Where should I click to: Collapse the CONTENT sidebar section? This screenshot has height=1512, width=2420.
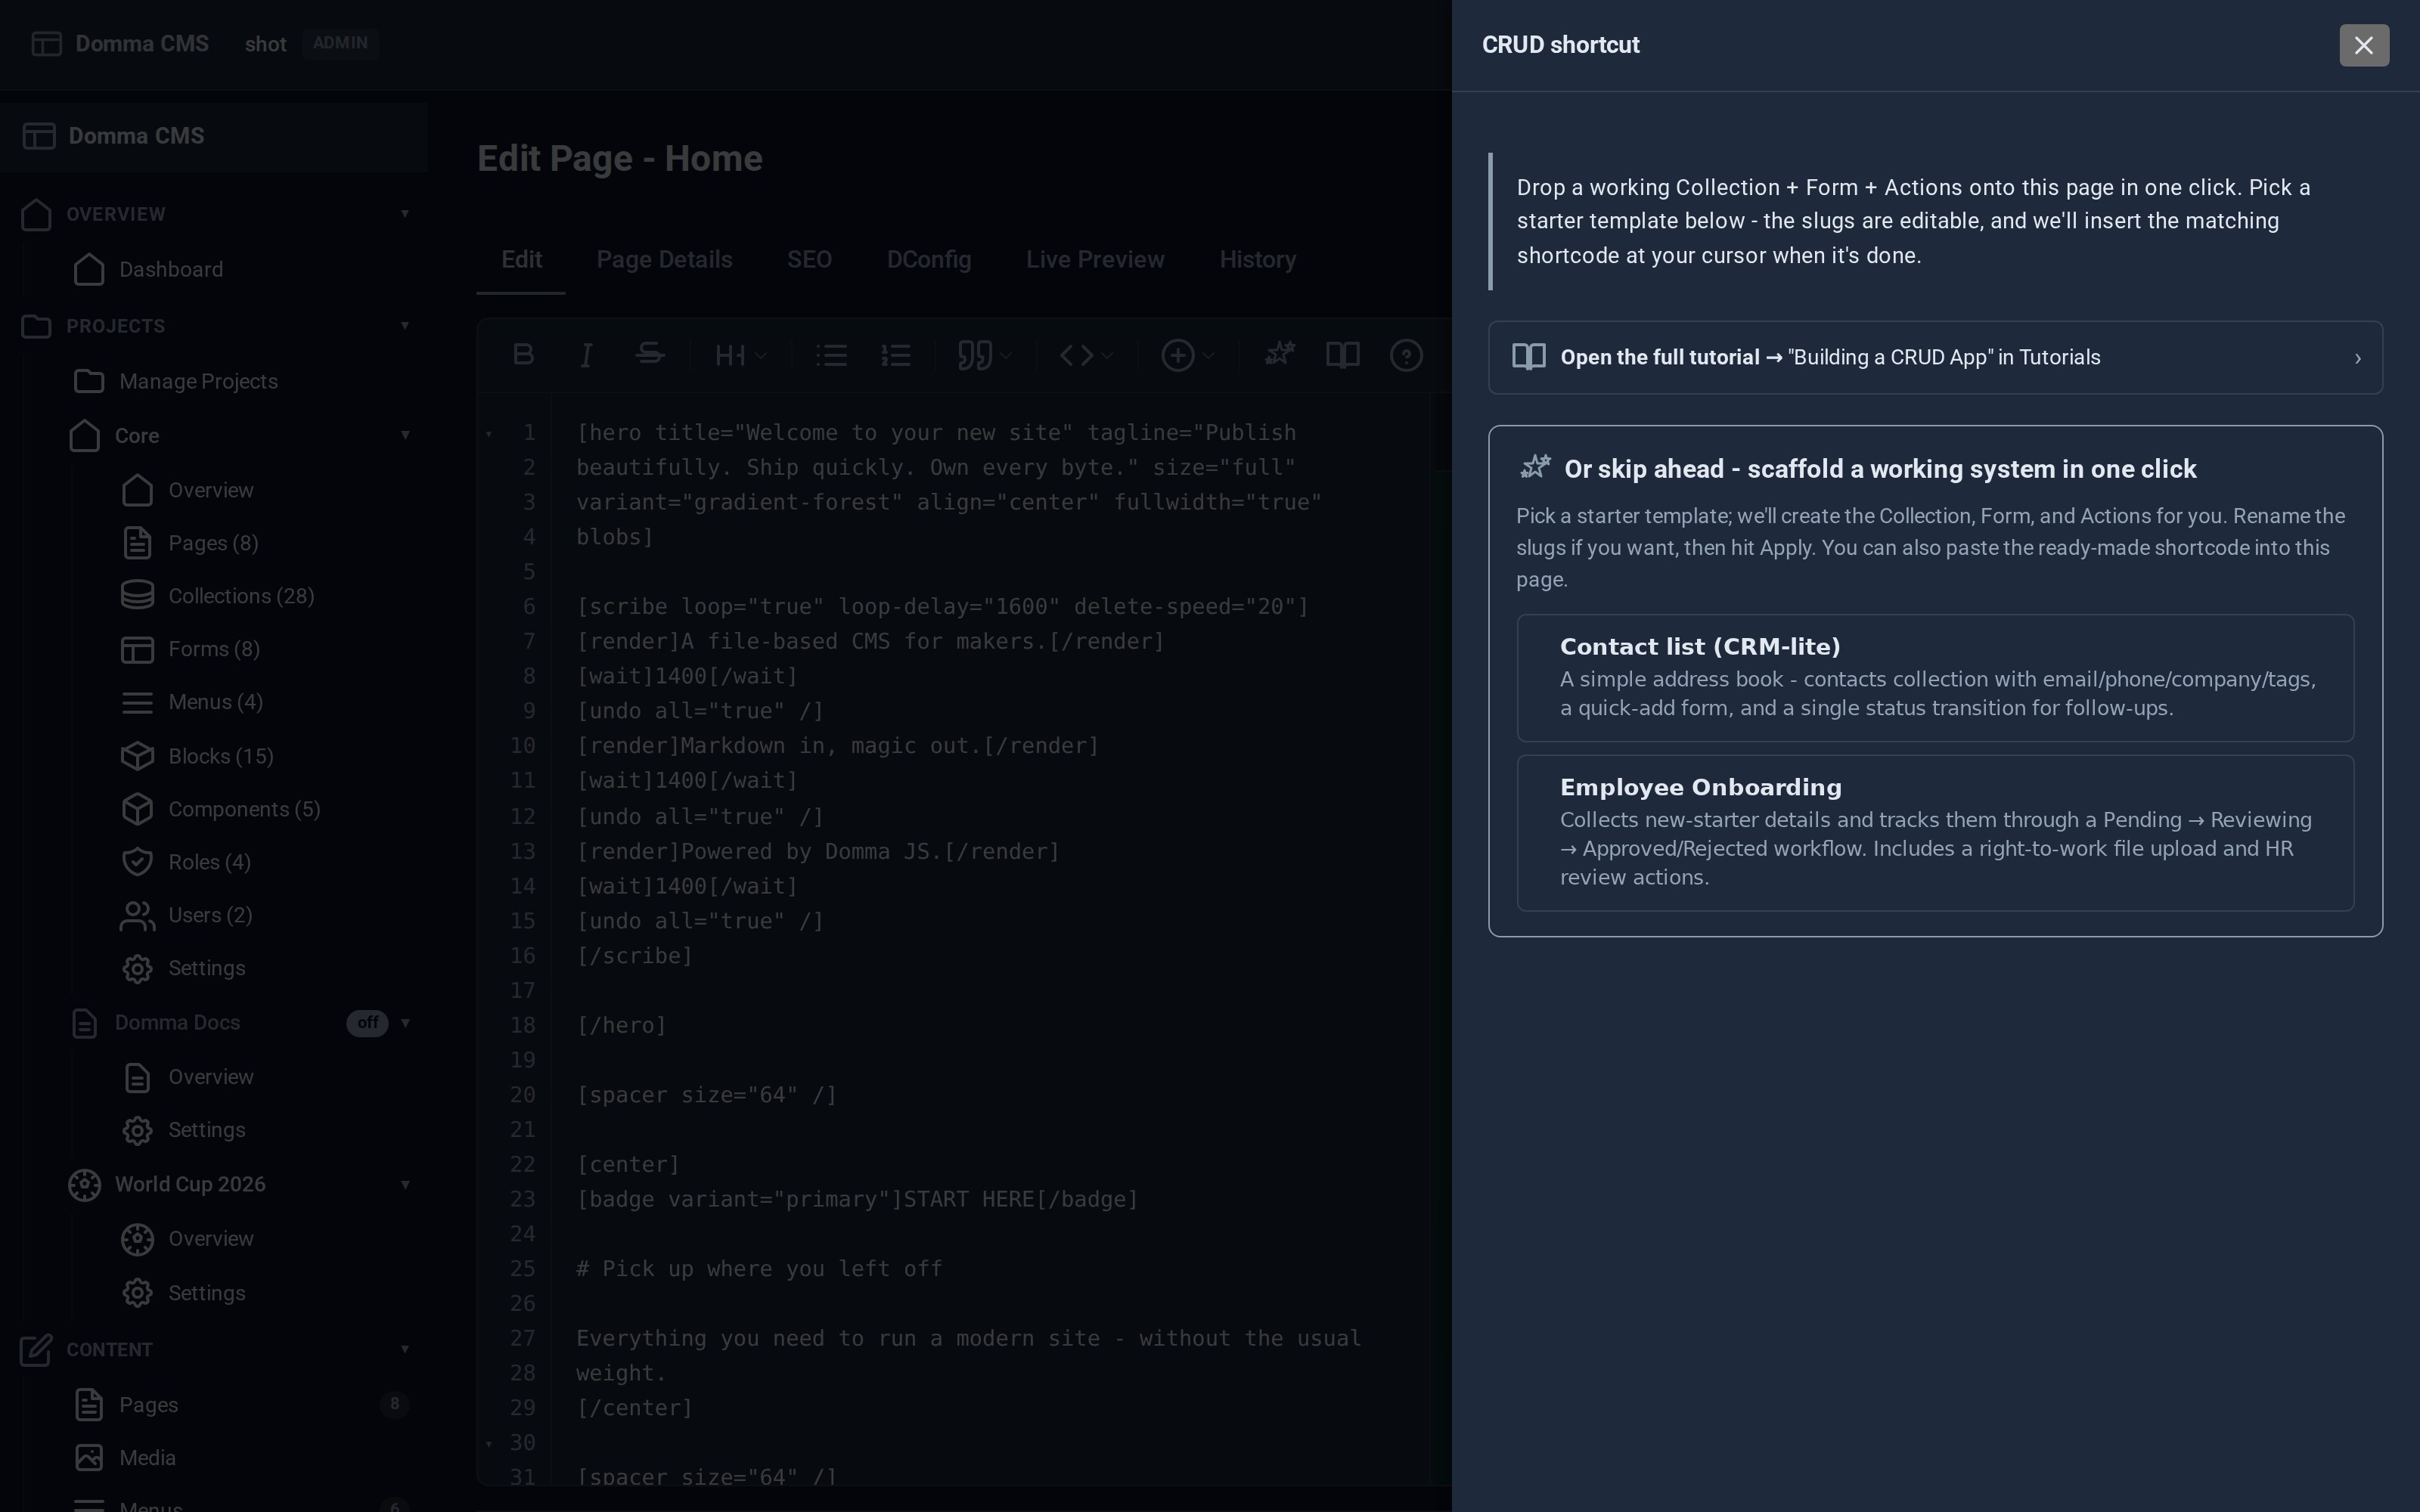pos(405,1350)
